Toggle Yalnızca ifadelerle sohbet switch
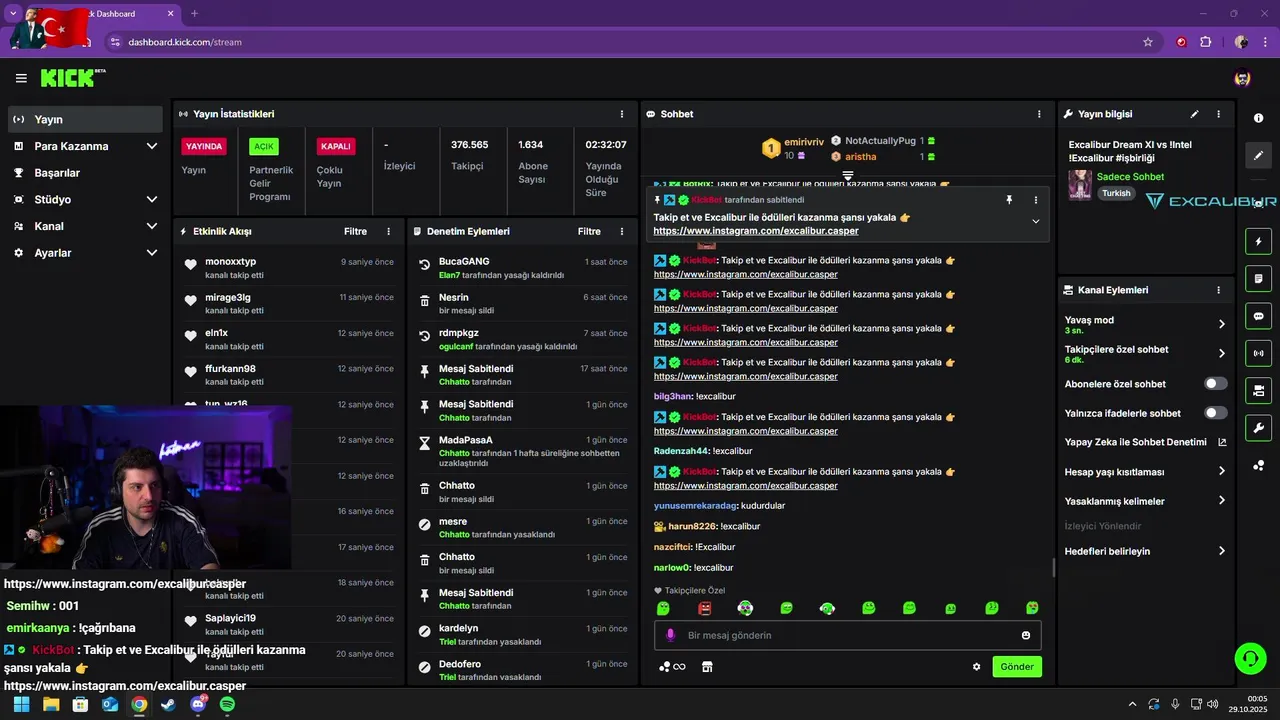1280x720 pixels. click(1215, 413)
